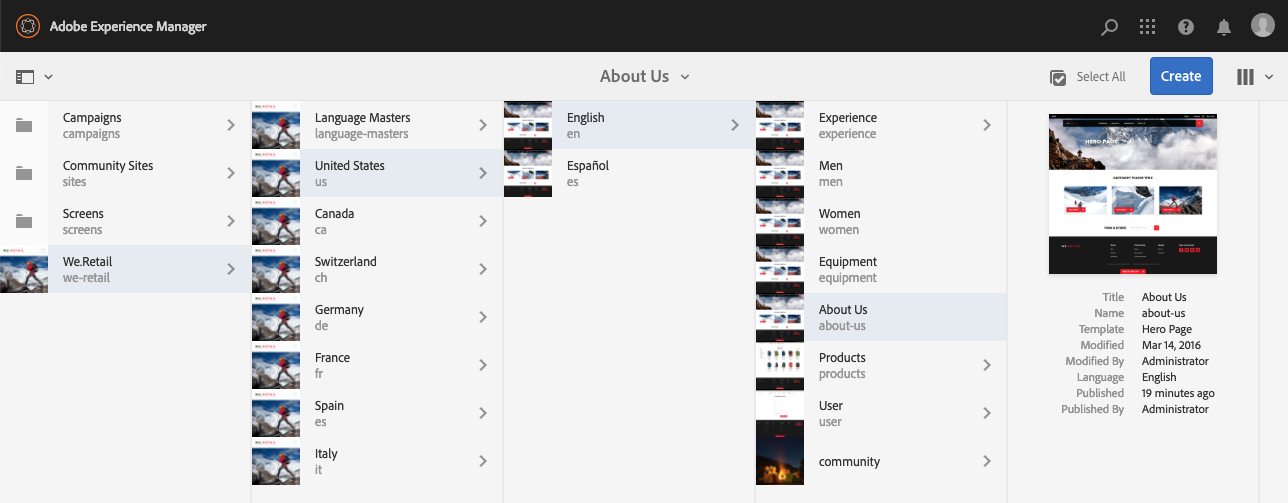Expand the Campaigns folder chevron
Image resolution: width=1288 pixels, height=503 pixels.
click(231, 125)
